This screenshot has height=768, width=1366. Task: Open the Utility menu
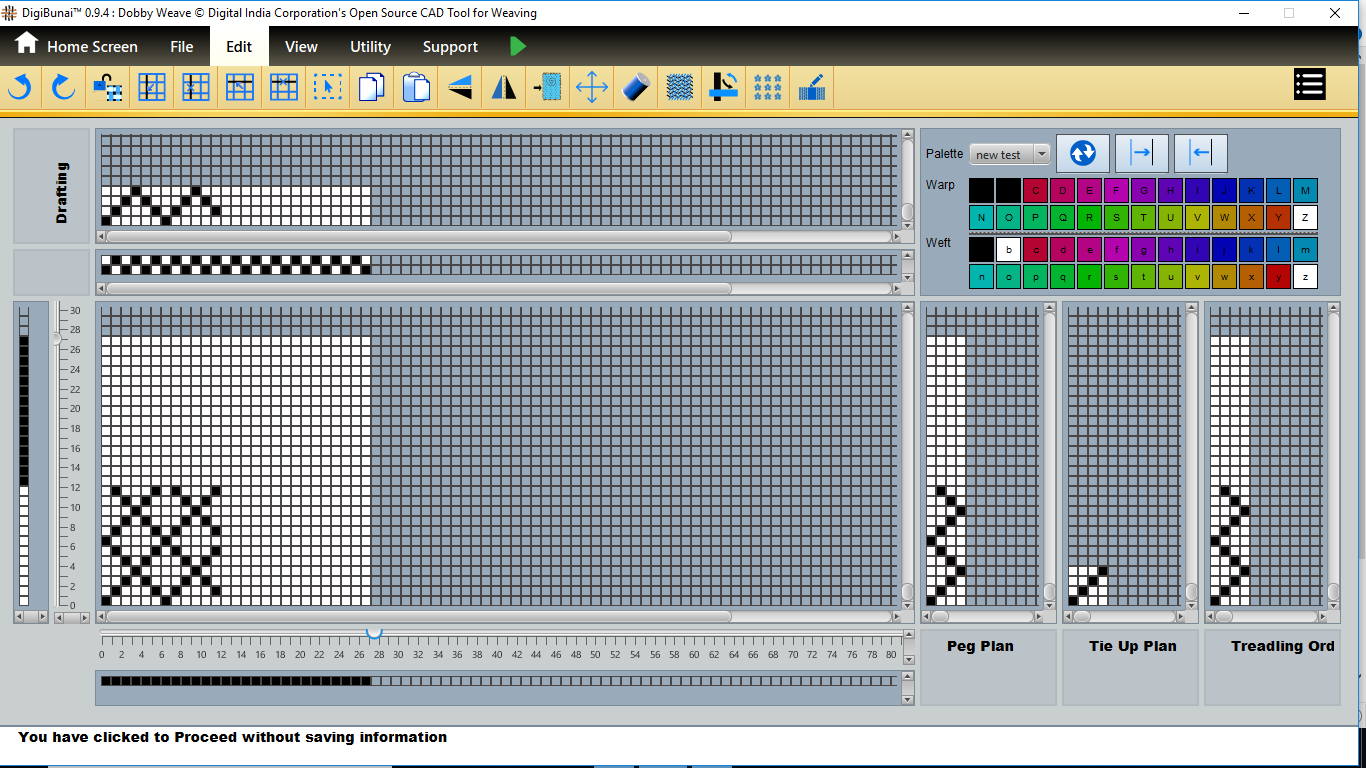coord(370,47)
